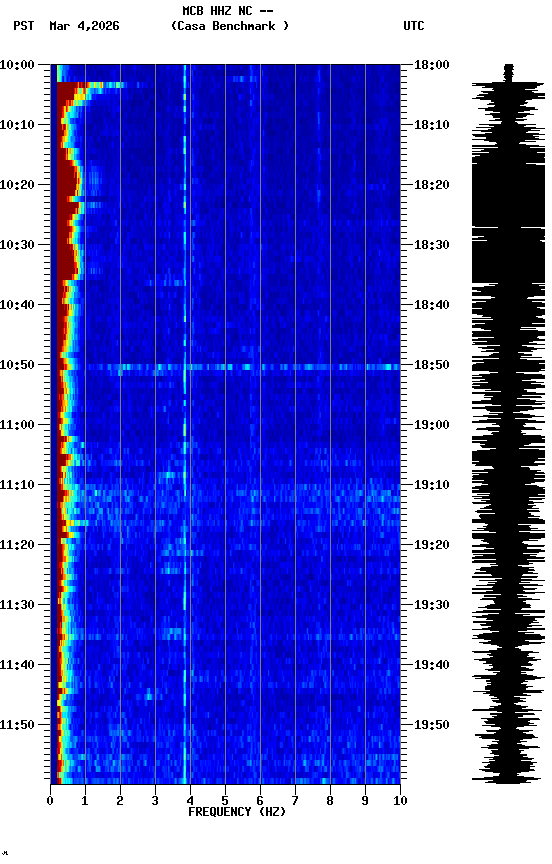Click the seismogram waveform trace panel

508,424
